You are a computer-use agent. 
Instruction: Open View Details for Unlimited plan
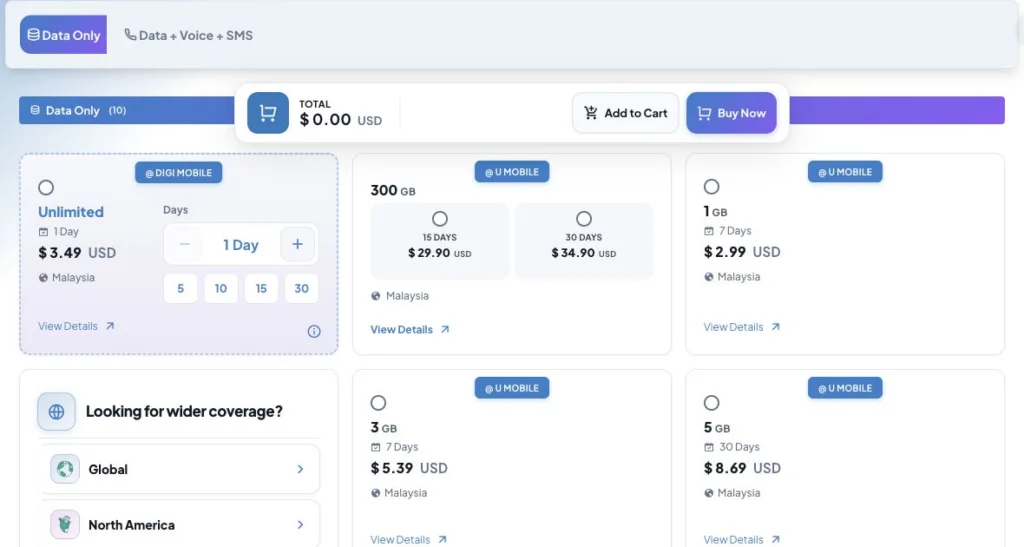(x=76, y=326)
